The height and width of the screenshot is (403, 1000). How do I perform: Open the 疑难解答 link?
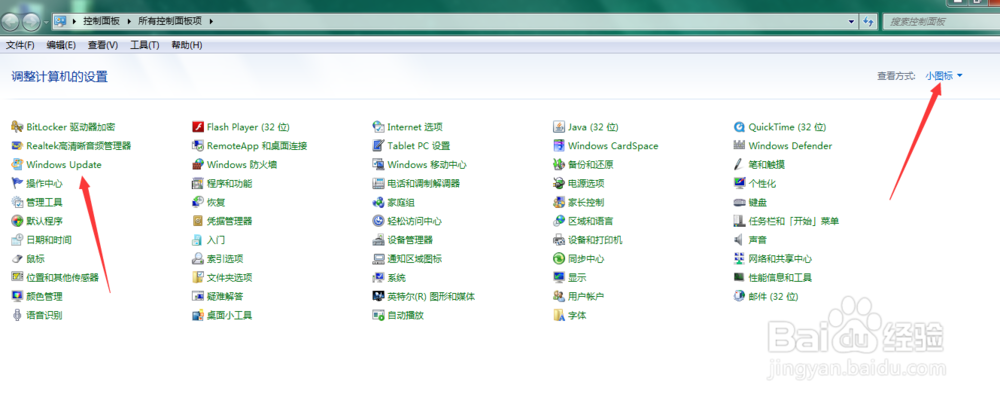point(225,297)
